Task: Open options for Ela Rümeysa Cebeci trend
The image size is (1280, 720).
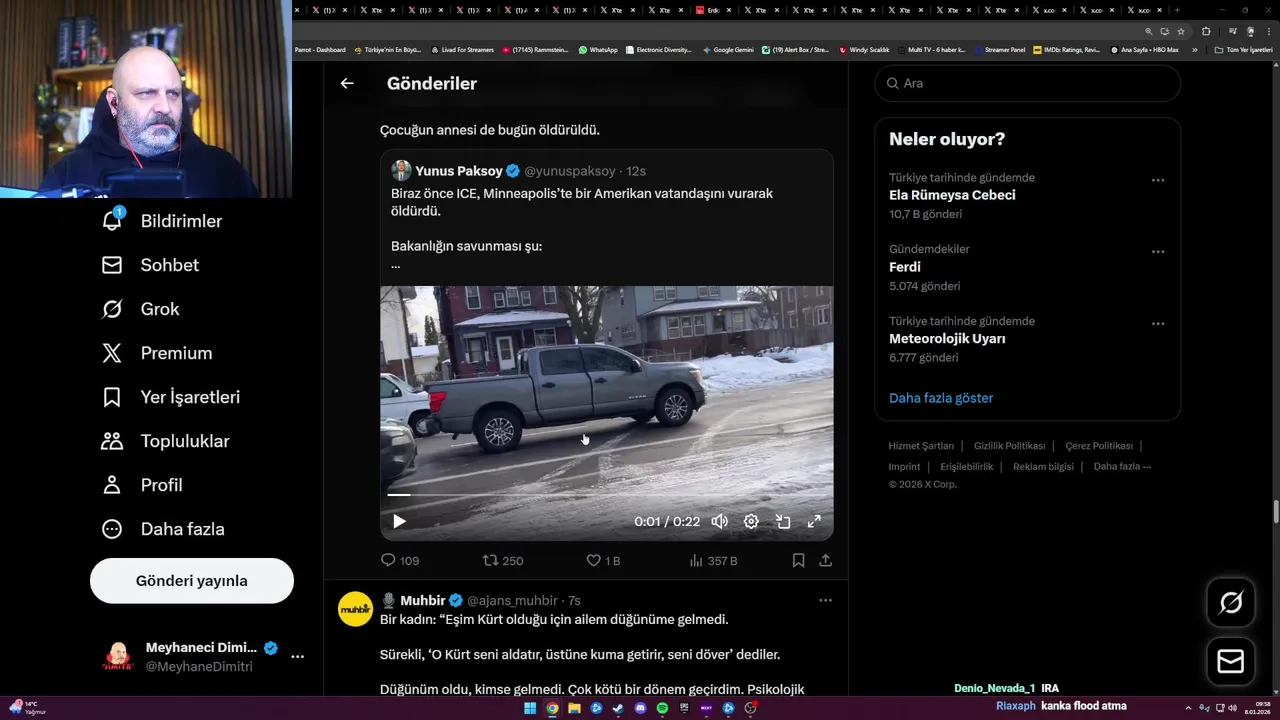Action: (x=1158, y=180)
